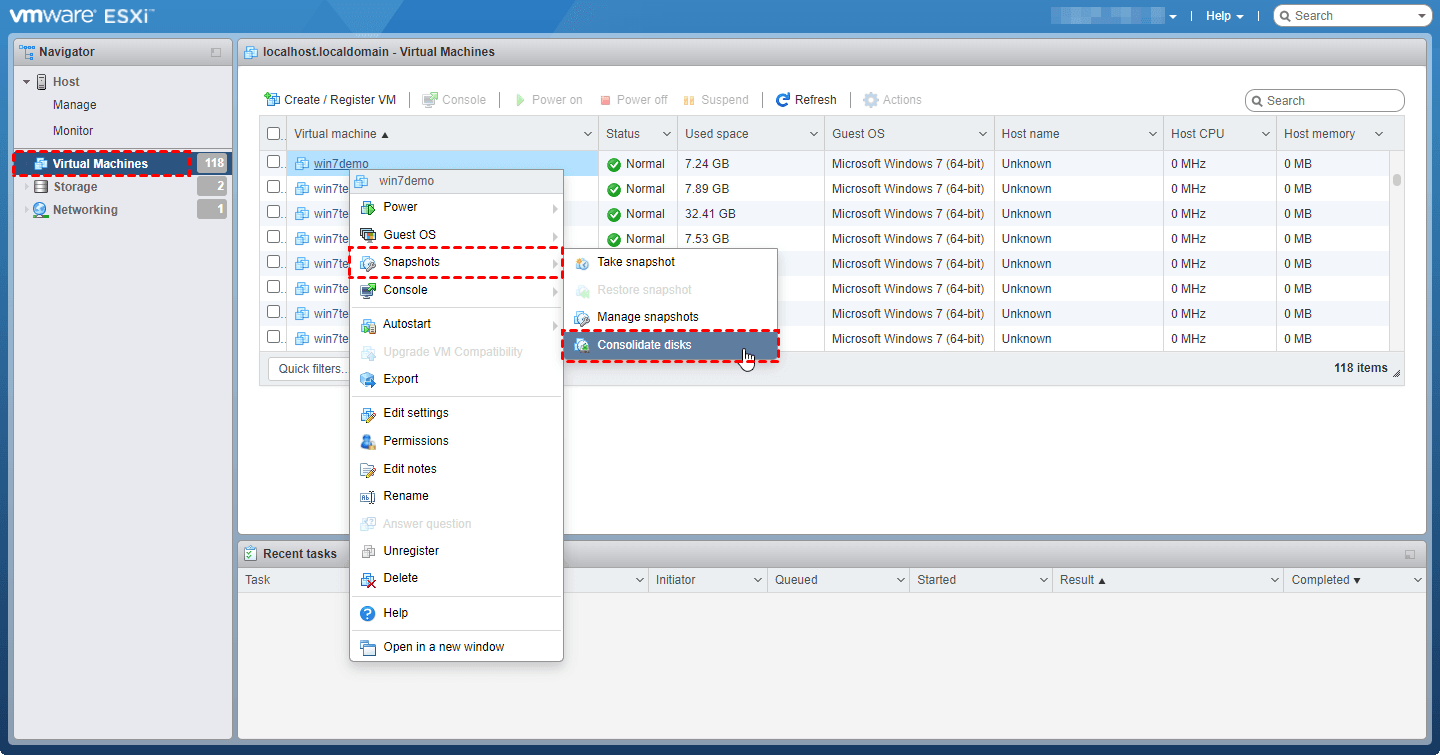This screenshot has width=1440, height=755.
Task: Check the box for the 7.53 GB row
Action: tap(274, 236)
